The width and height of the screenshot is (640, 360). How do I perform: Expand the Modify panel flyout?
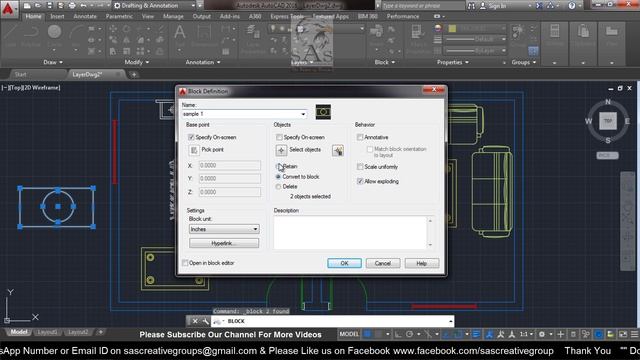[137, 62]
